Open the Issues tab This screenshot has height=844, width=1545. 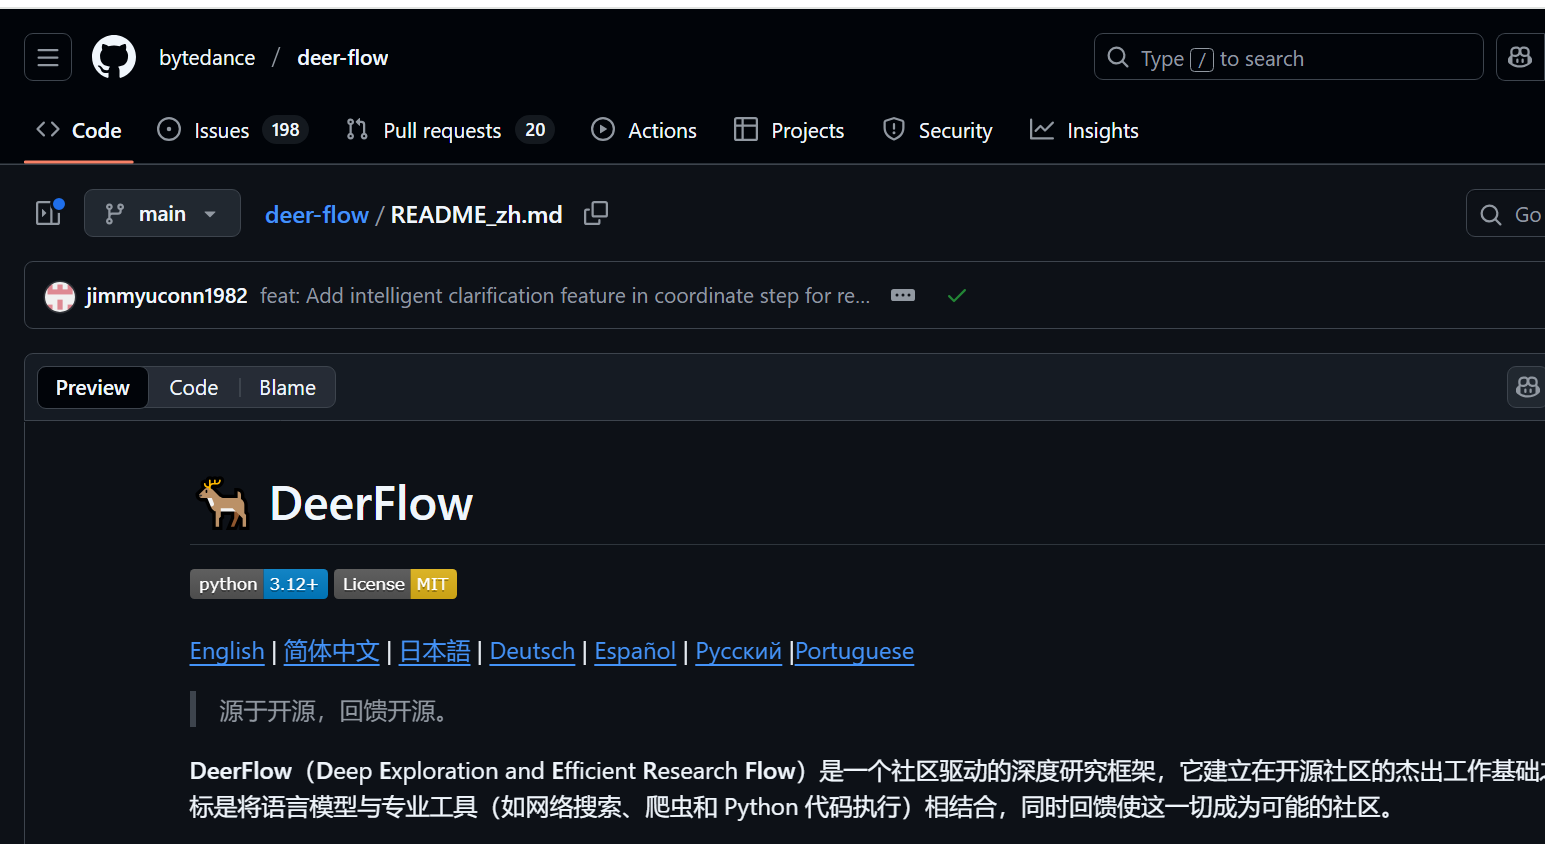tap(233, 130)
